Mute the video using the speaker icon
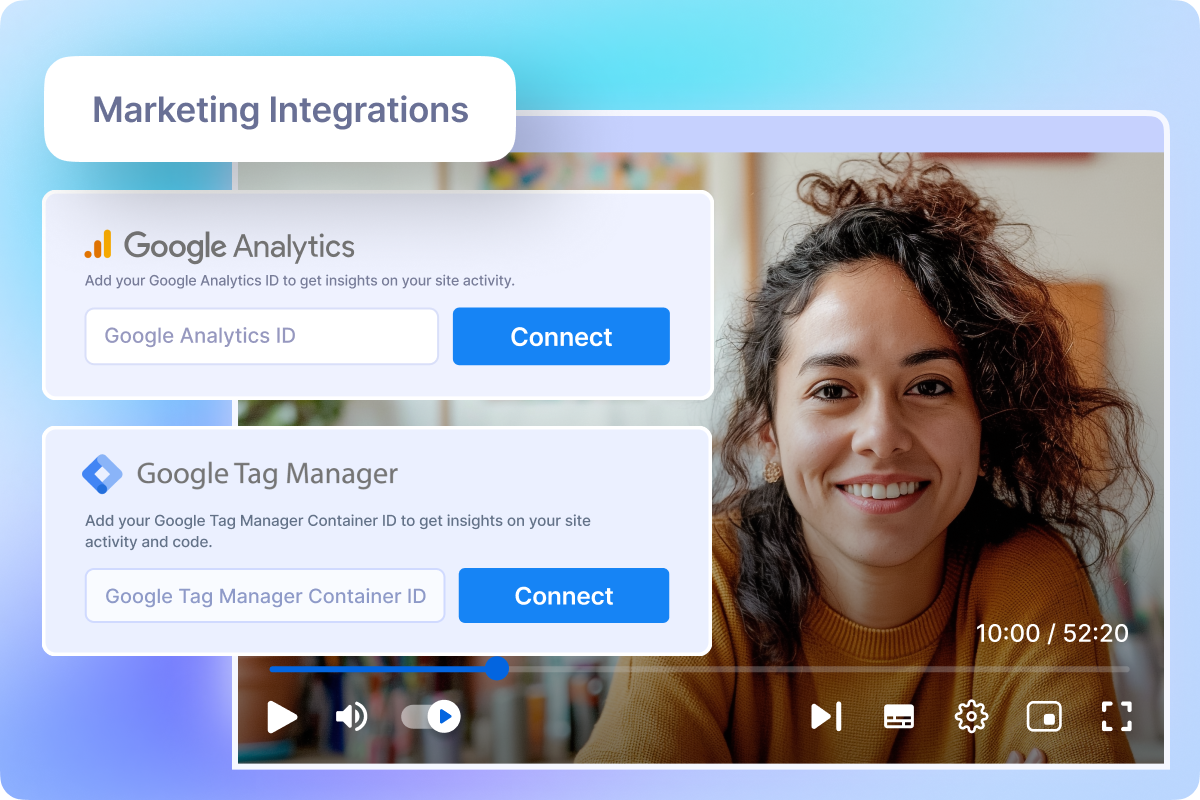Viewport: 1200px width, 800px height. point(351,716)
